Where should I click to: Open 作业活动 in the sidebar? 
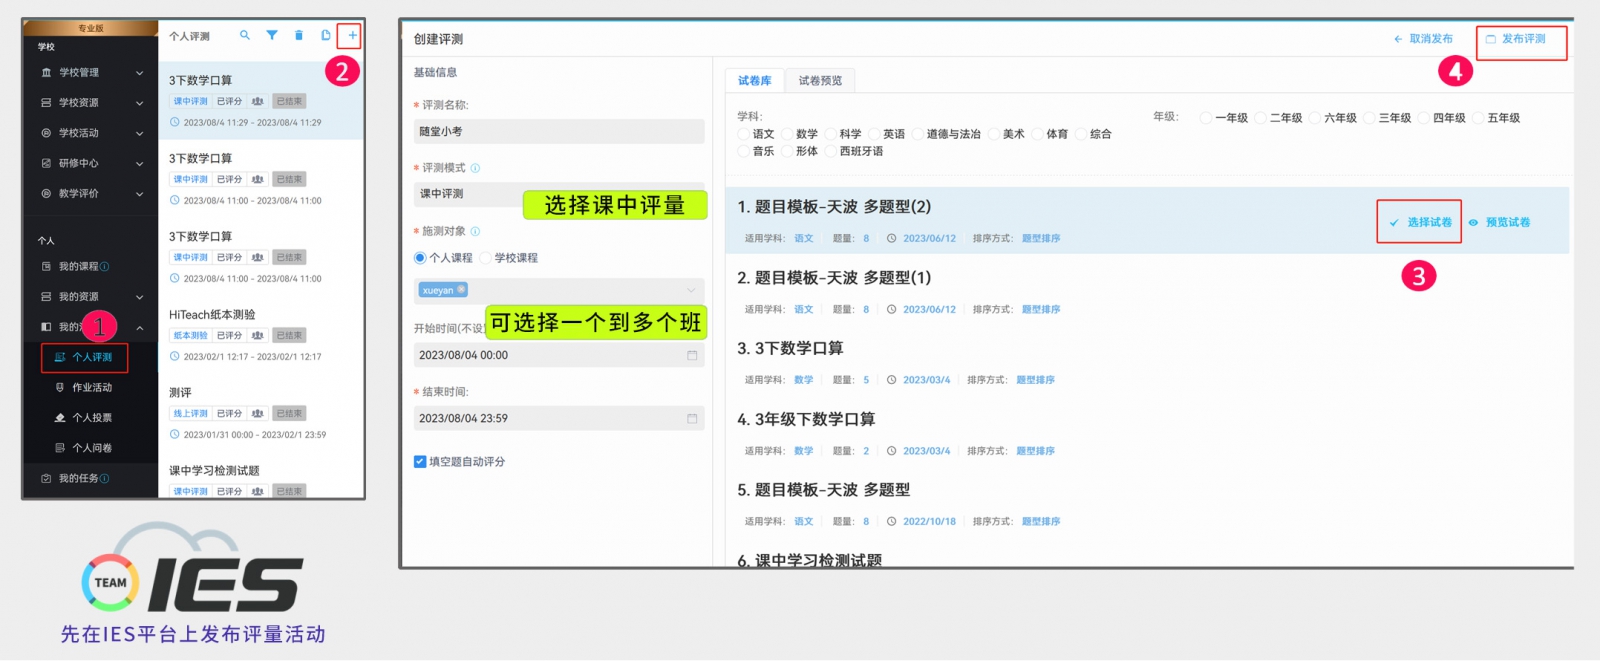[x=91, y=388]
